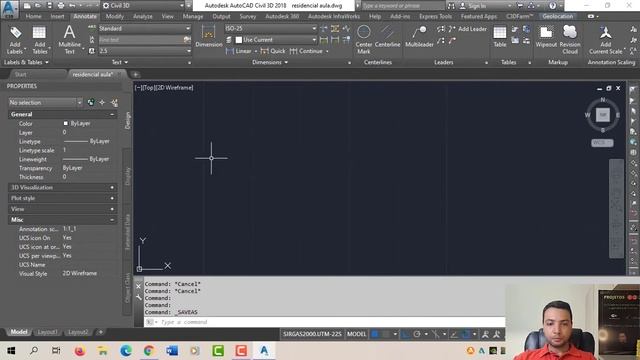
Task: Click the Color ByLayer swatch in Properties
Action: click(66, 123)
